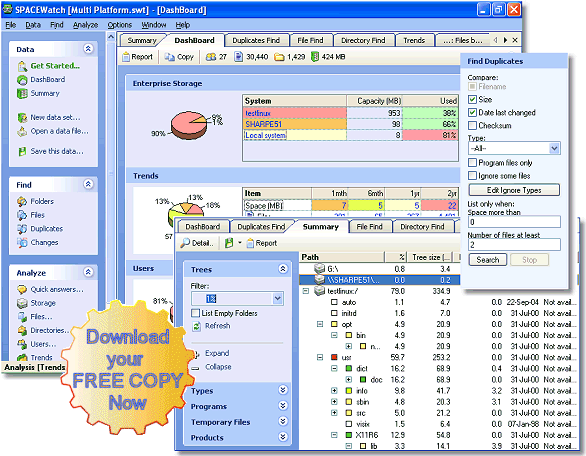Click the Folders icon under Find
Image resolution: width=586 pixels, height=456 pixels.
(x=22, y=201)
